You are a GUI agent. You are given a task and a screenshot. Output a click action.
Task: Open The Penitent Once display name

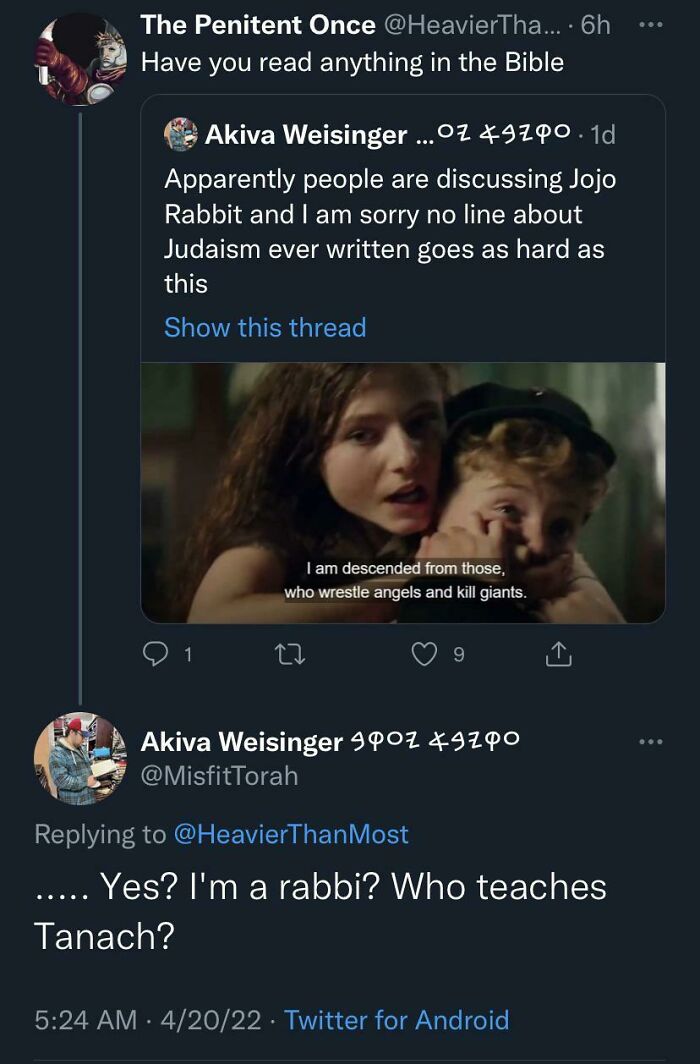click(258, 24)
